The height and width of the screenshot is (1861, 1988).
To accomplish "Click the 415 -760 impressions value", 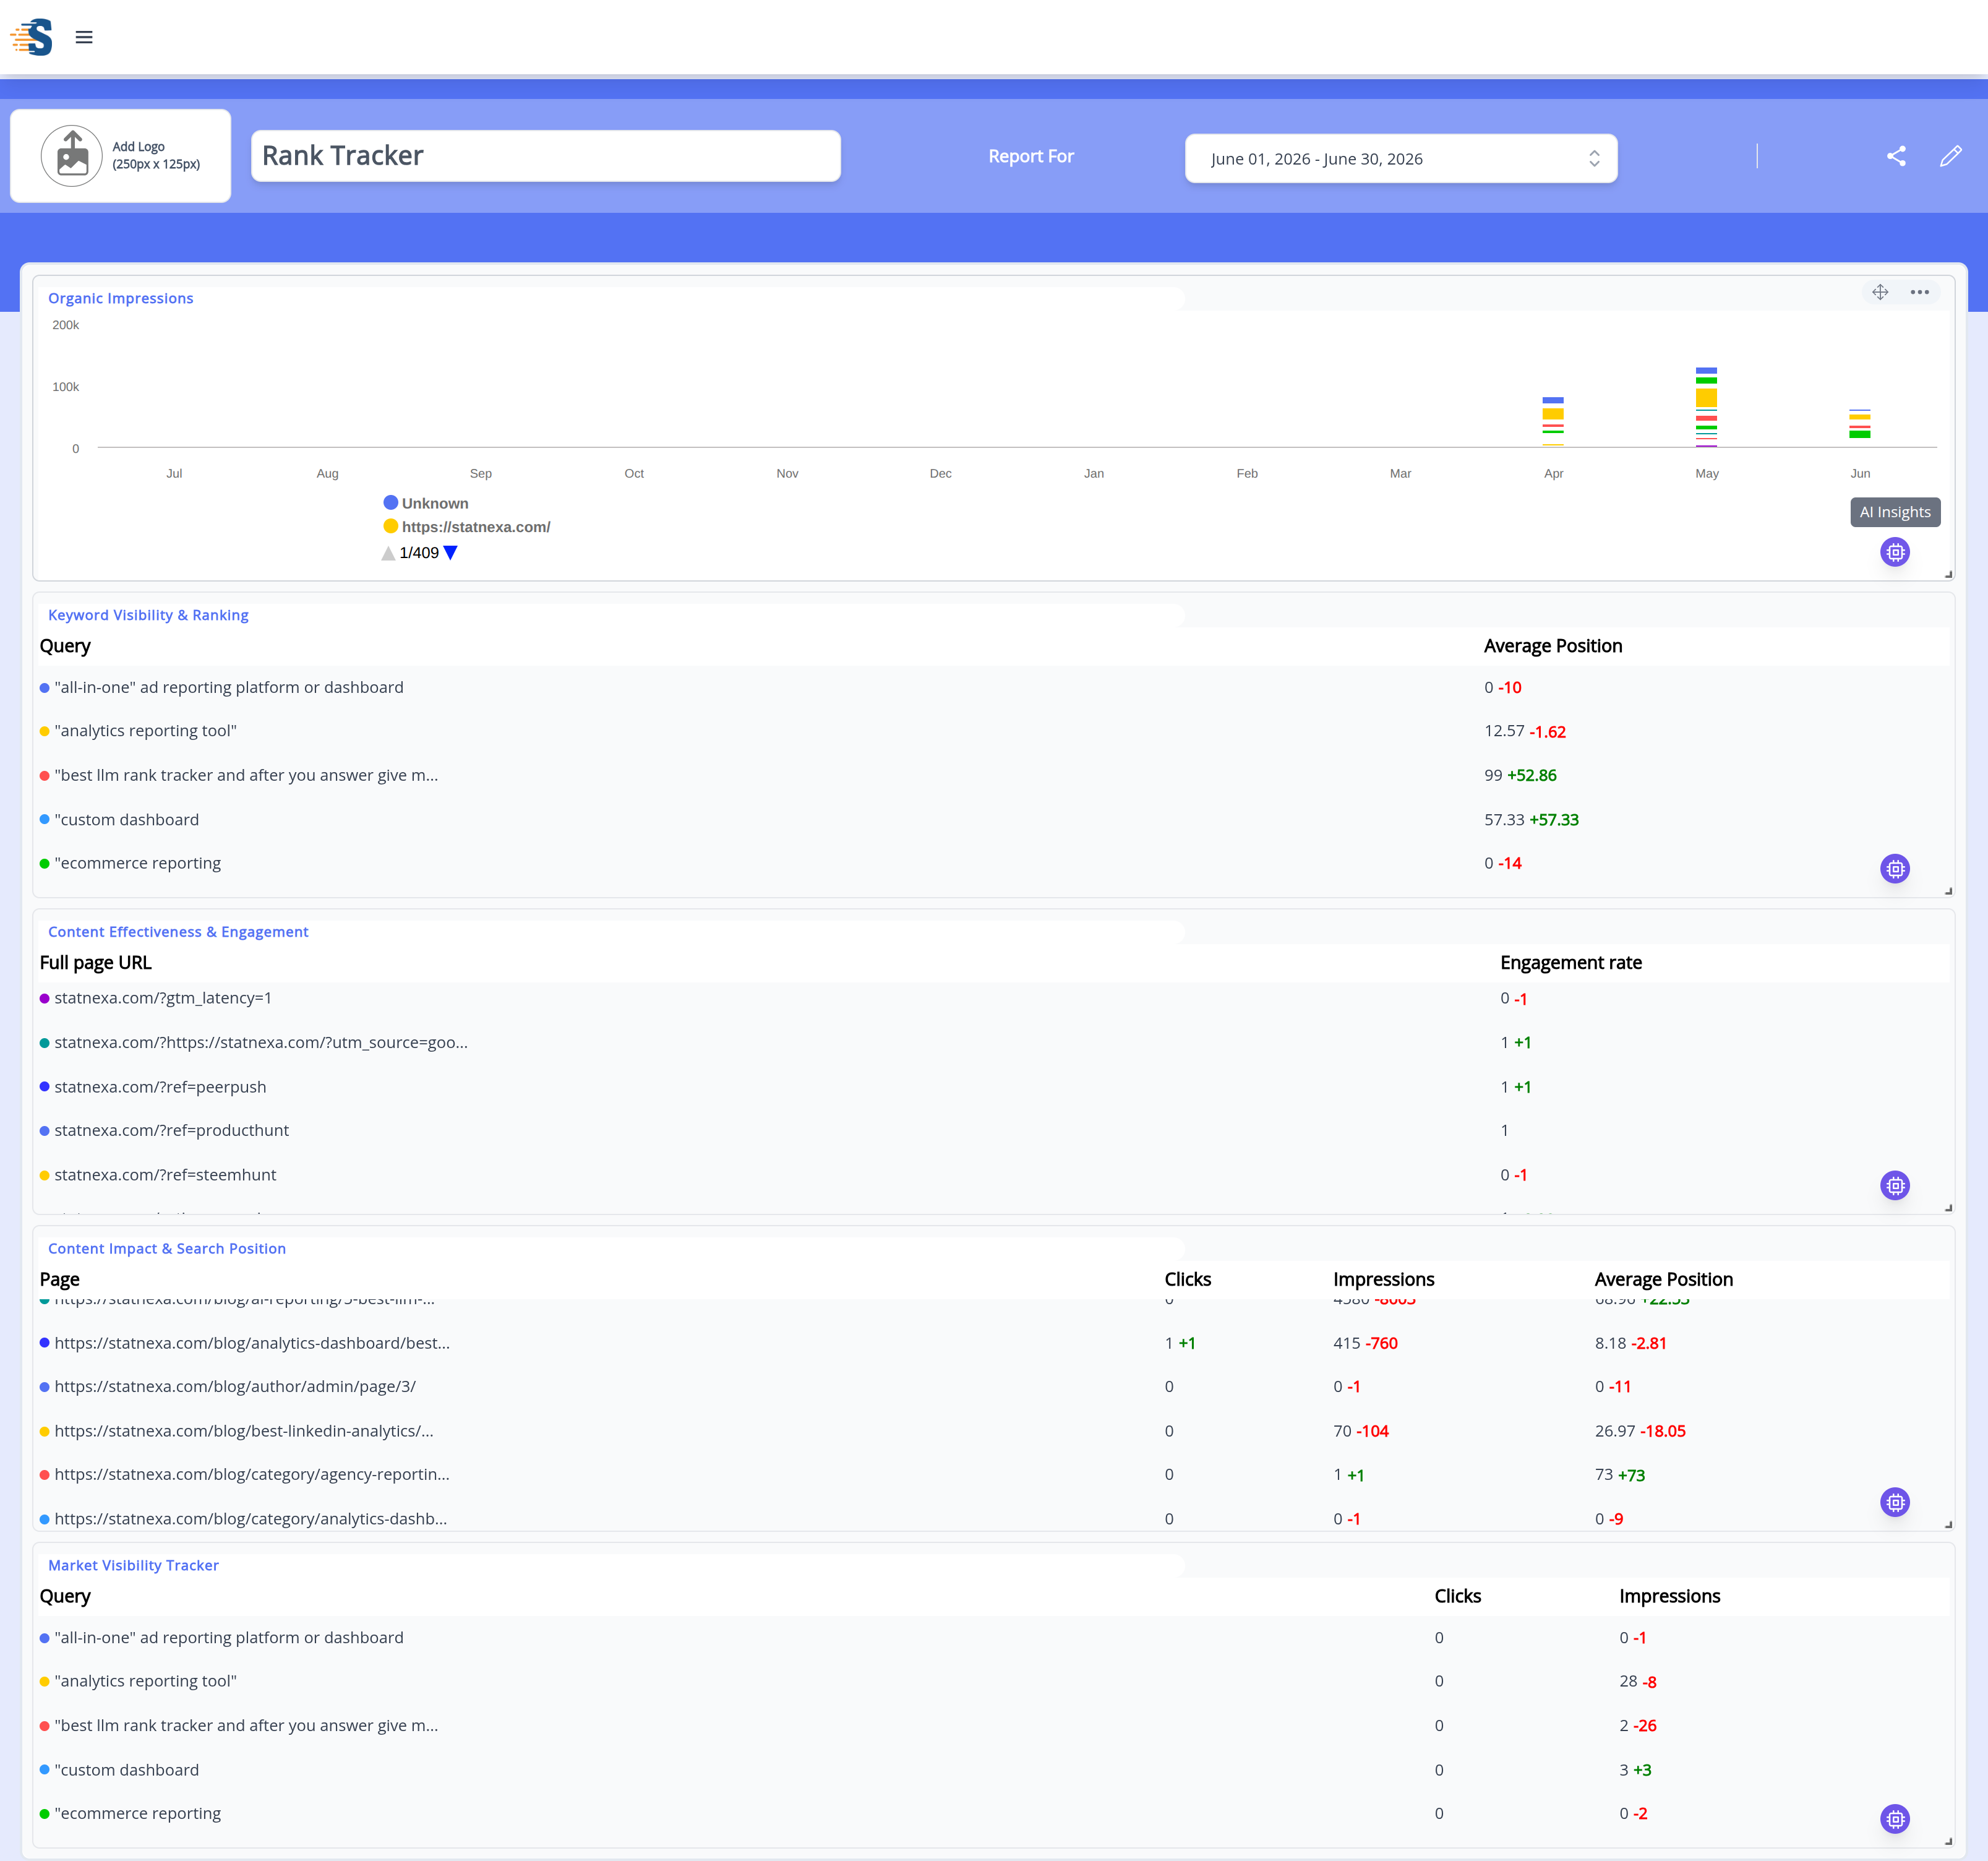I will (x=1365, y=1343).
